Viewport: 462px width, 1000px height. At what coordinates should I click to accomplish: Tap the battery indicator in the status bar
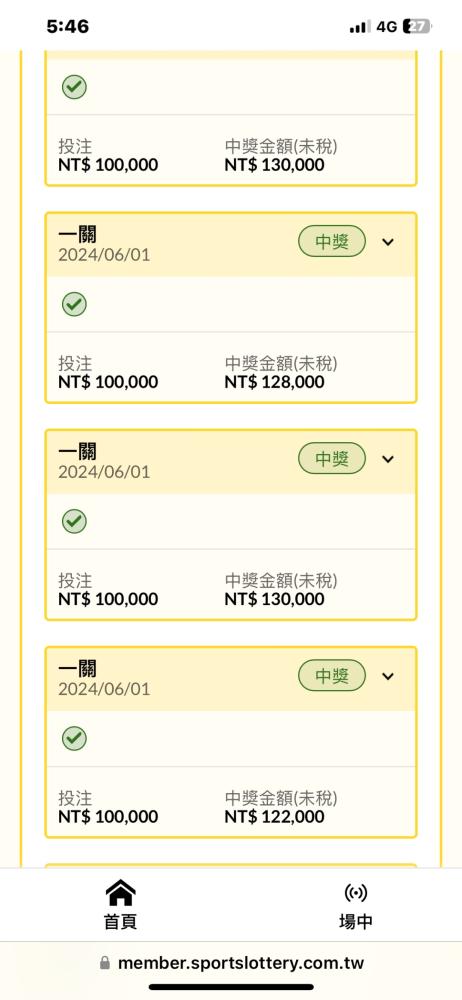point(418,26)
